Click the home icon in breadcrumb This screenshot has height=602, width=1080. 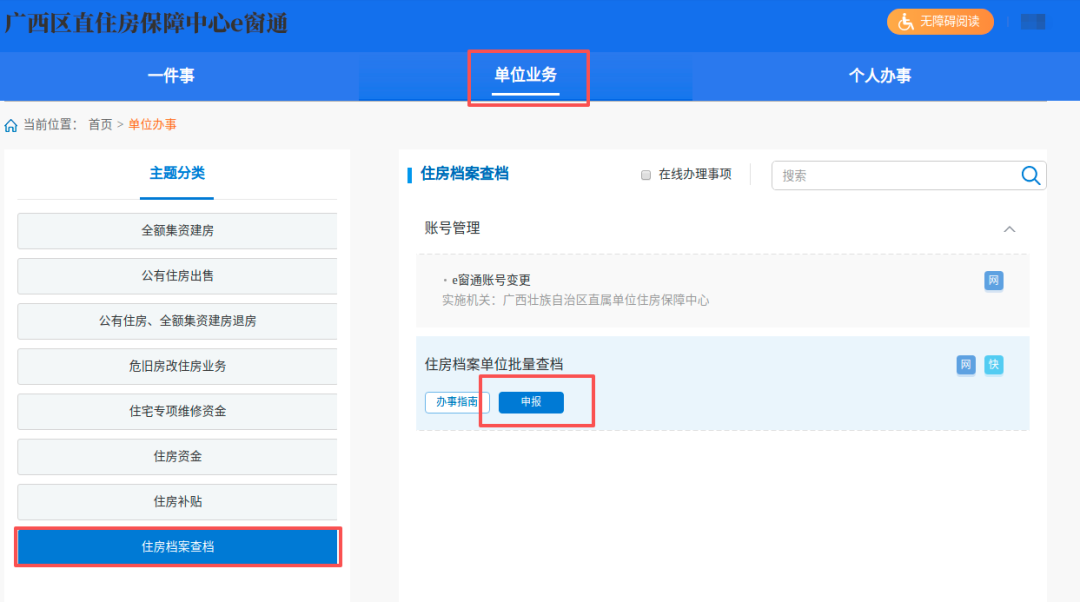click(x=11, y=125)
